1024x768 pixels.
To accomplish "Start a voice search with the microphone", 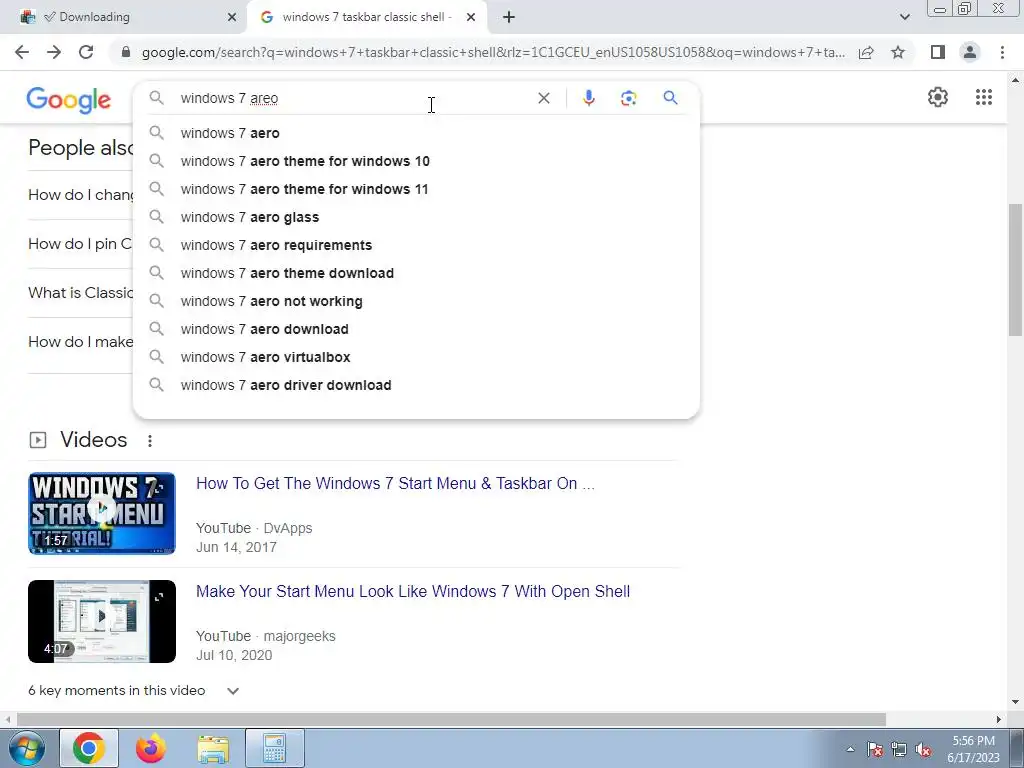I will pyautogui.click(x=588, y=98).
